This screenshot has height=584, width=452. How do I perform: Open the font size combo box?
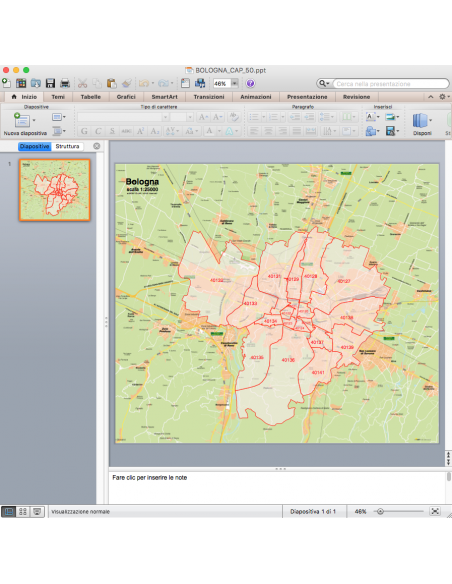(x=182, y=117)
